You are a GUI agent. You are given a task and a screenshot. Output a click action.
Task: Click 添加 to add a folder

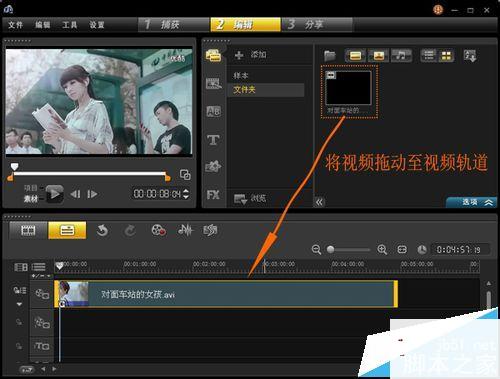click(251, 55)
